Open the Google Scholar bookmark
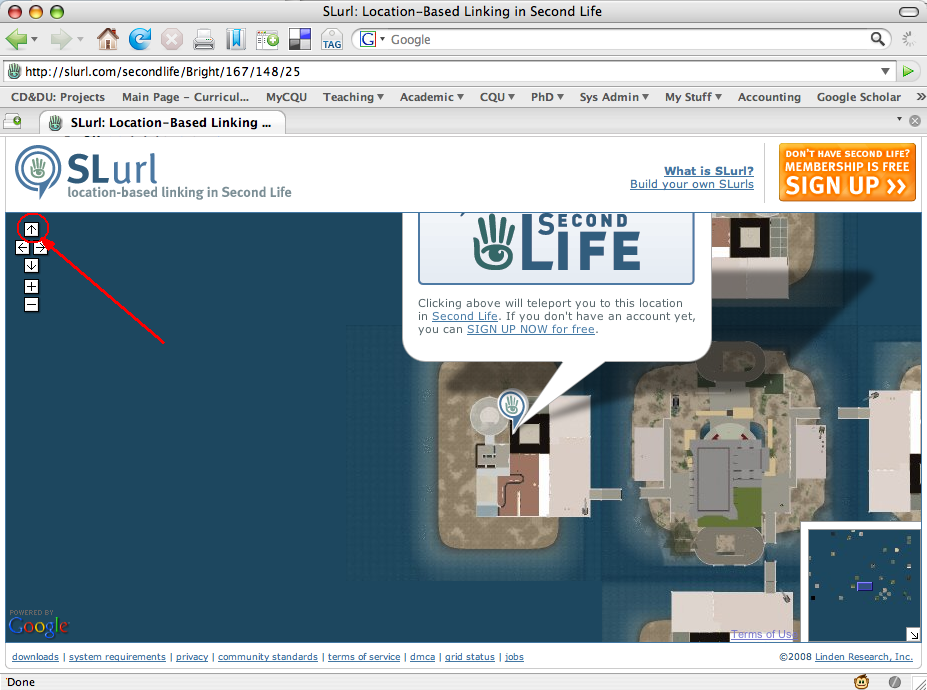The image size is (927, 690). pos(858,97)
